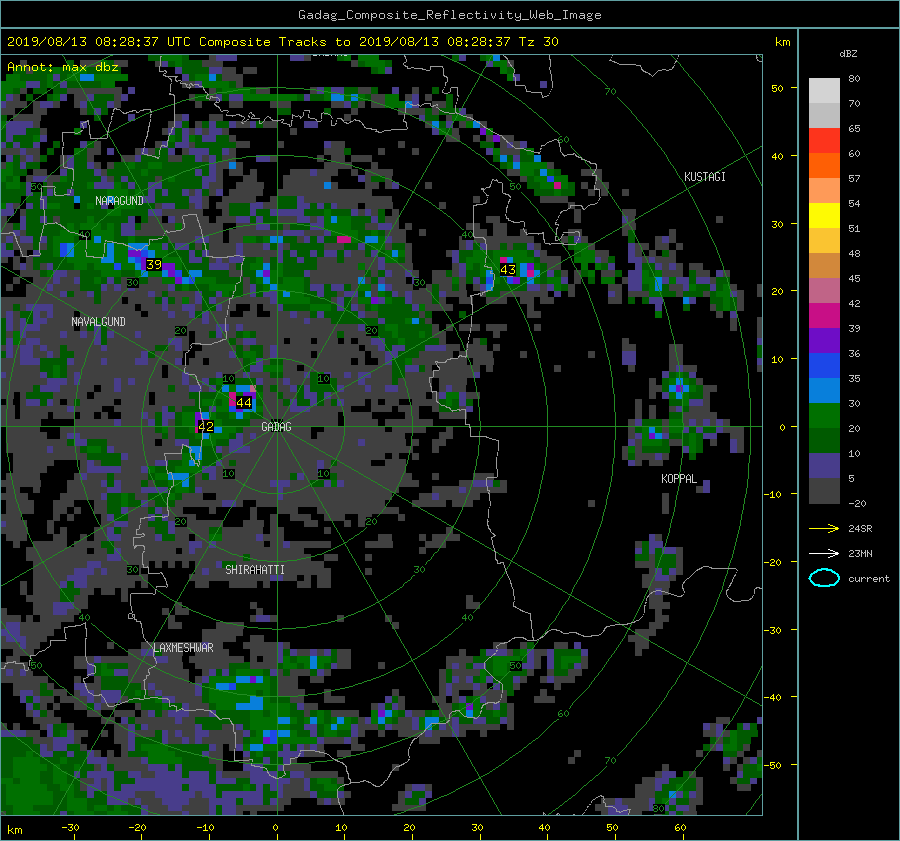Click the blue 35 dBZ legend swatch

[x=824, y=366]
